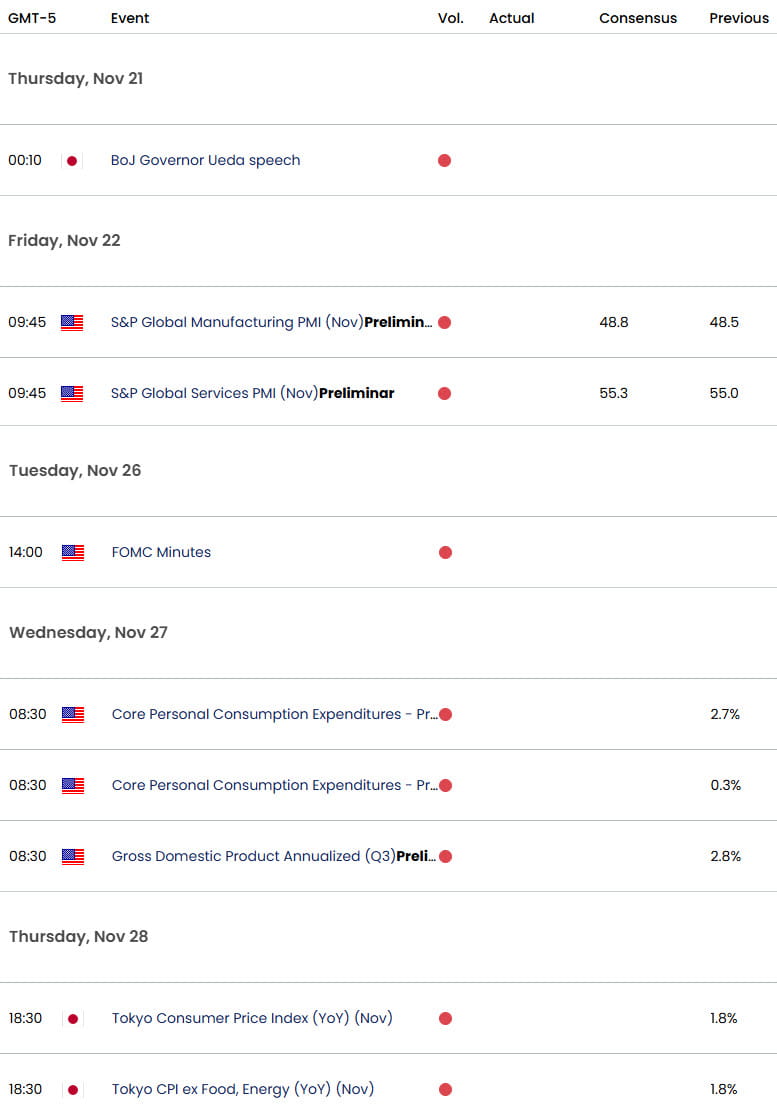This screenshot has width=777, height=1104.
Task: Click the Vol. column header
Action: pyautogui.click(x=451, y=18)
